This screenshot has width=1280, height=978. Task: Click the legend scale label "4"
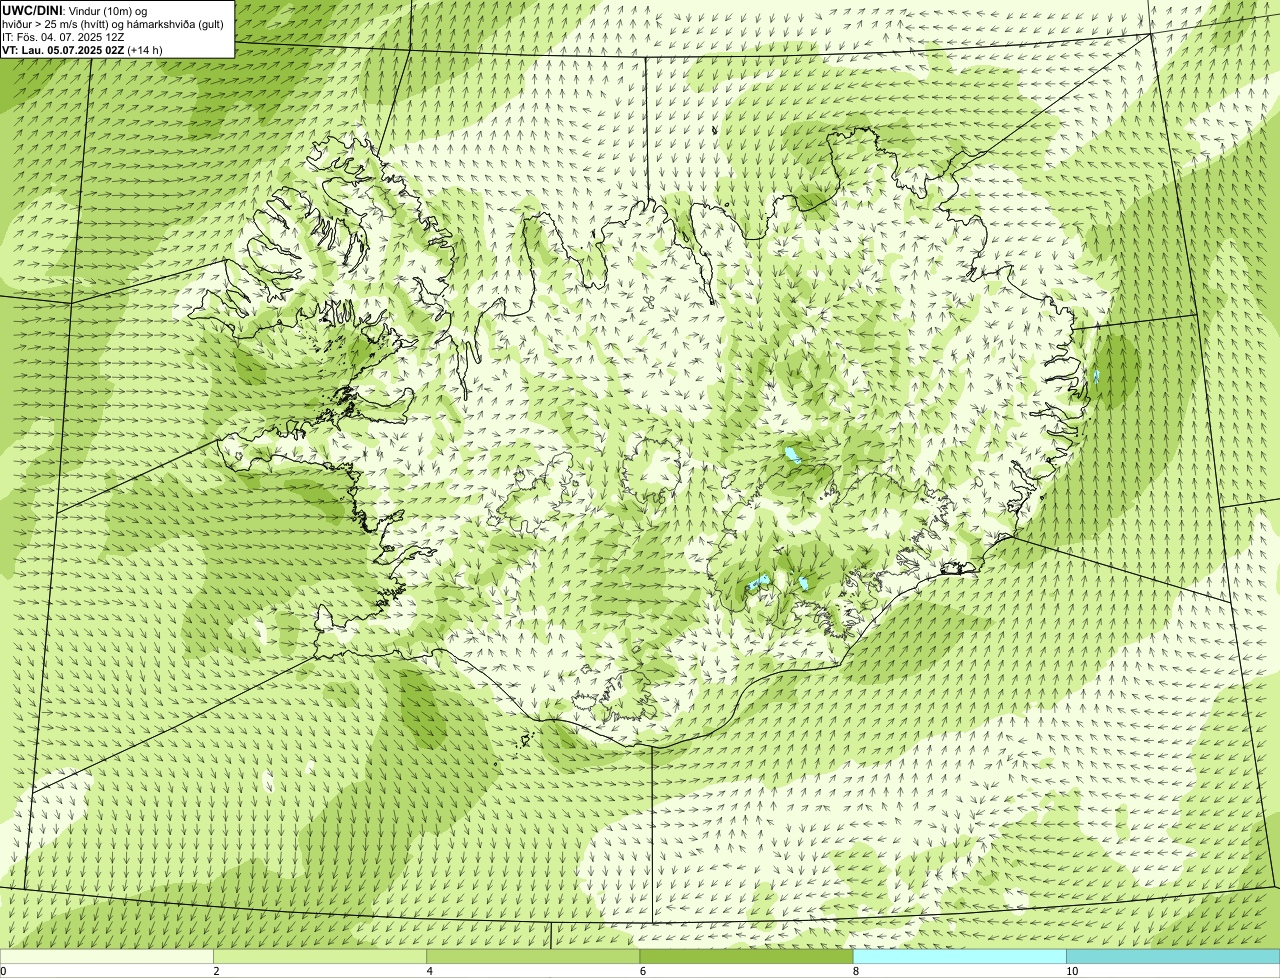coord(429,971)
